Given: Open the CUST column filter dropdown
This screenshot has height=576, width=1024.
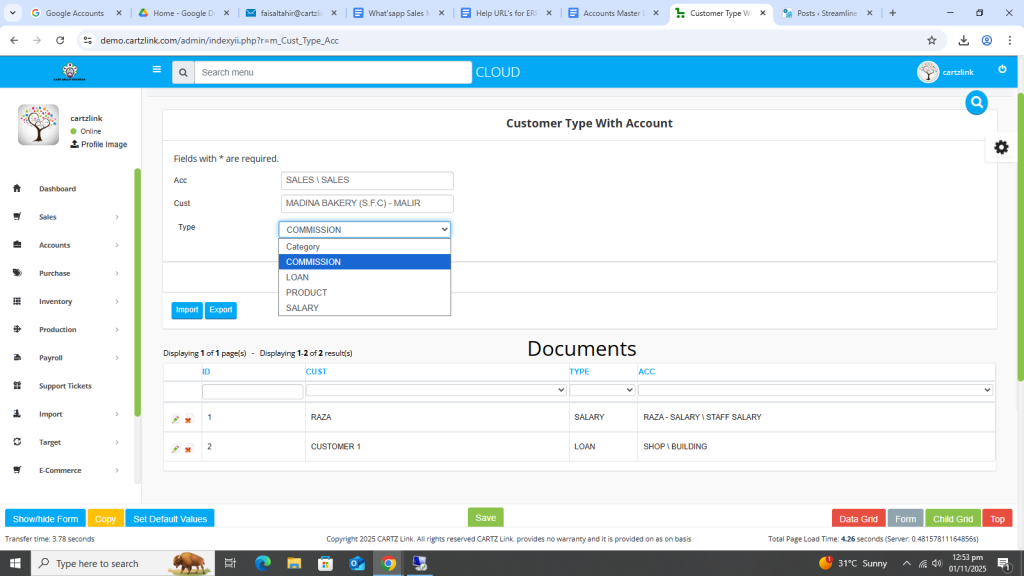Looking at the screenshot, I should (436, 390).
